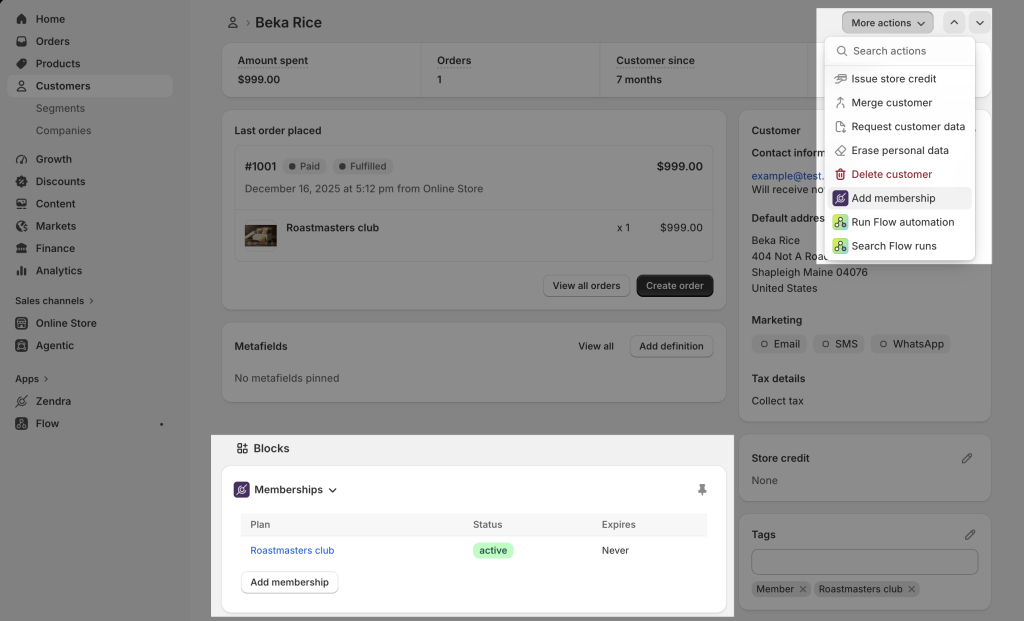Open Orders in the sidebar

[52, 41]
